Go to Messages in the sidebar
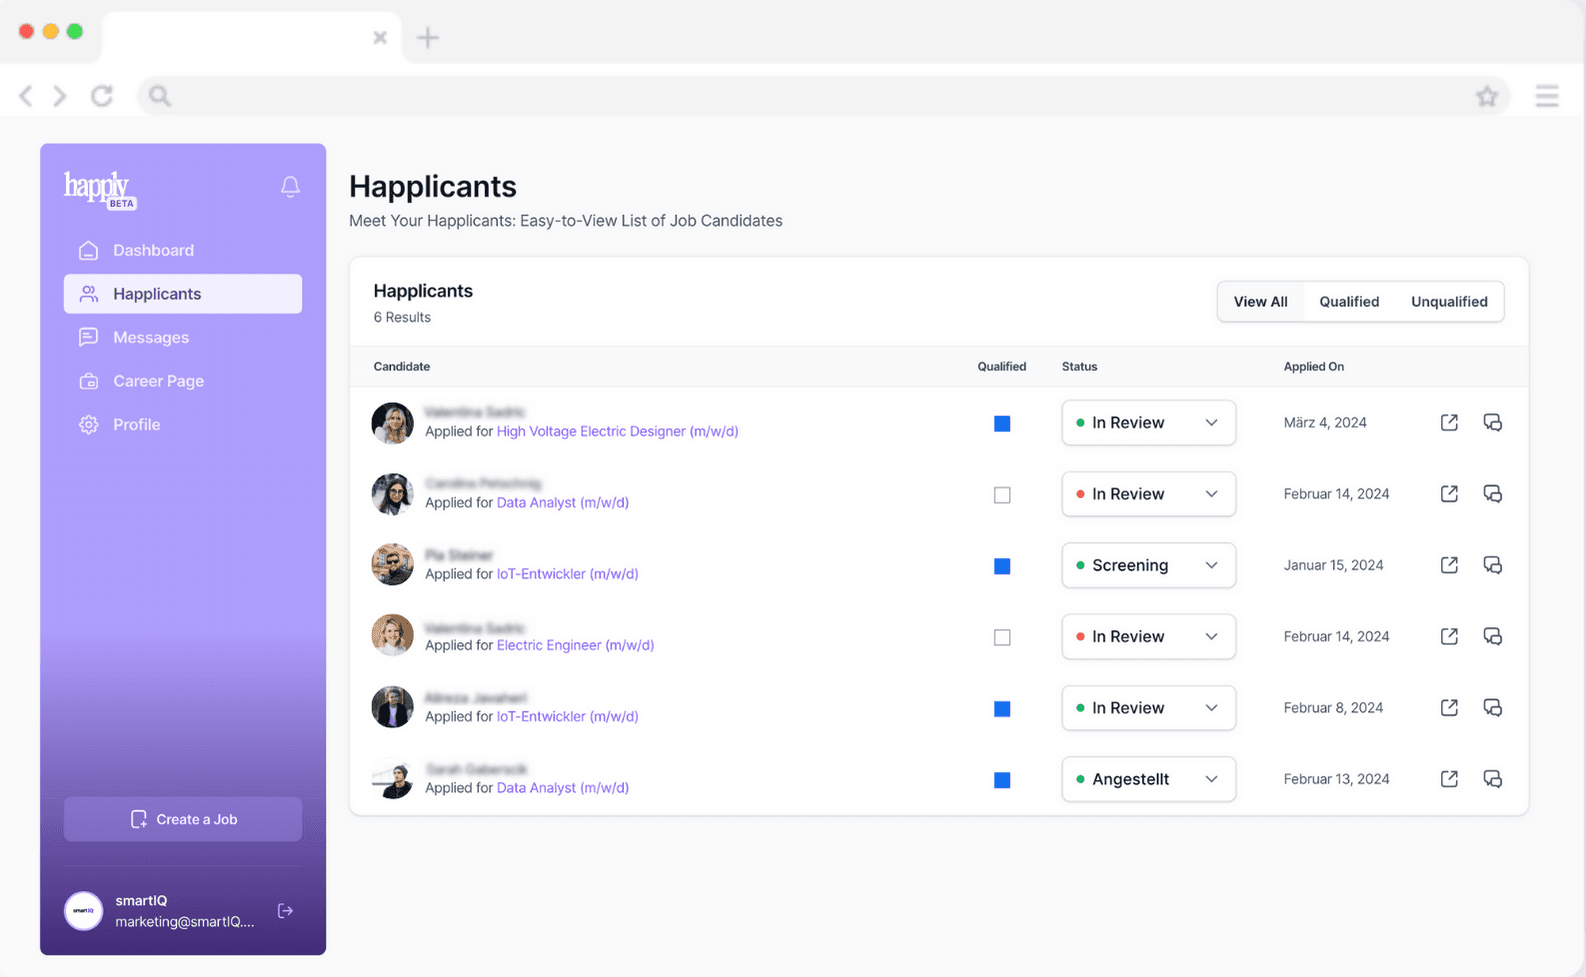1586x977 pixels. [x=151, y=338]
